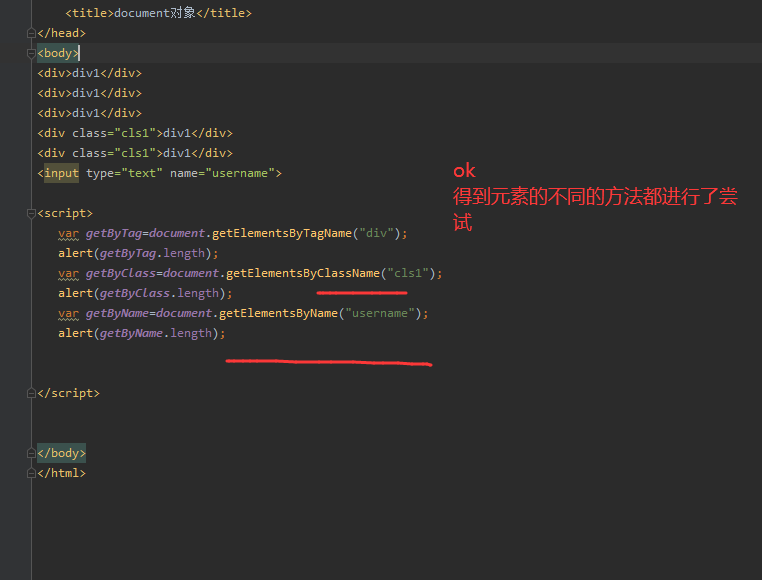The image size is (762, 580).
Task: Click the "username" value in the input tag
Action: click(240, 173)
